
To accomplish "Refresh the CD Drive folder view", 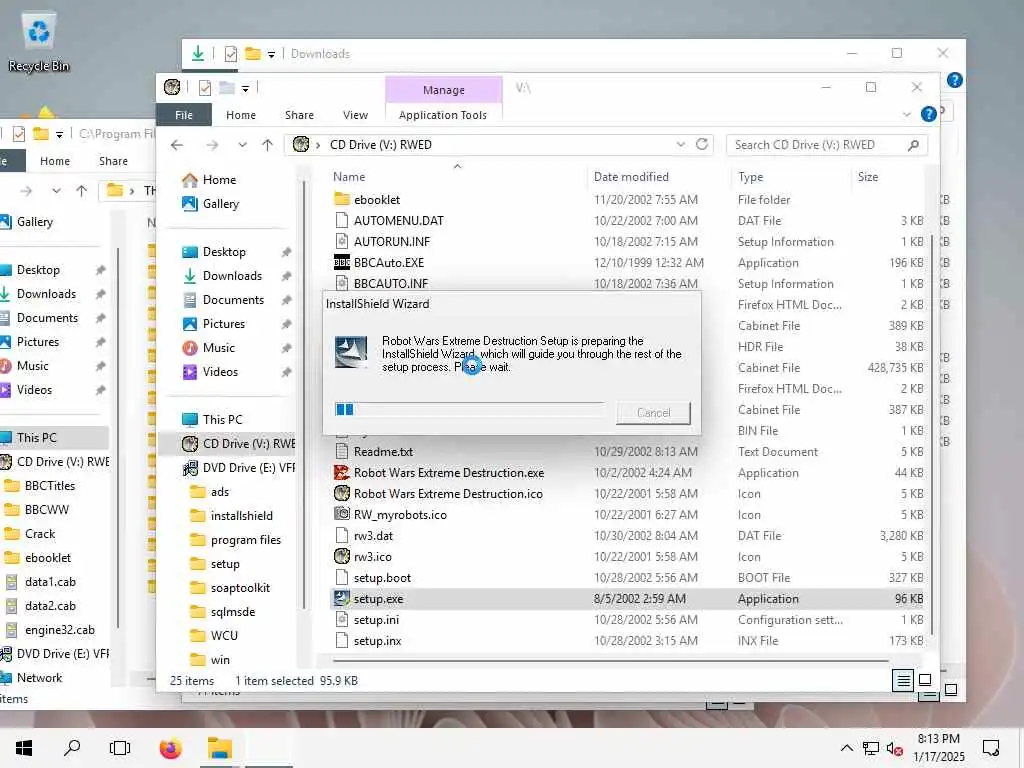I will tap(702, 144).
